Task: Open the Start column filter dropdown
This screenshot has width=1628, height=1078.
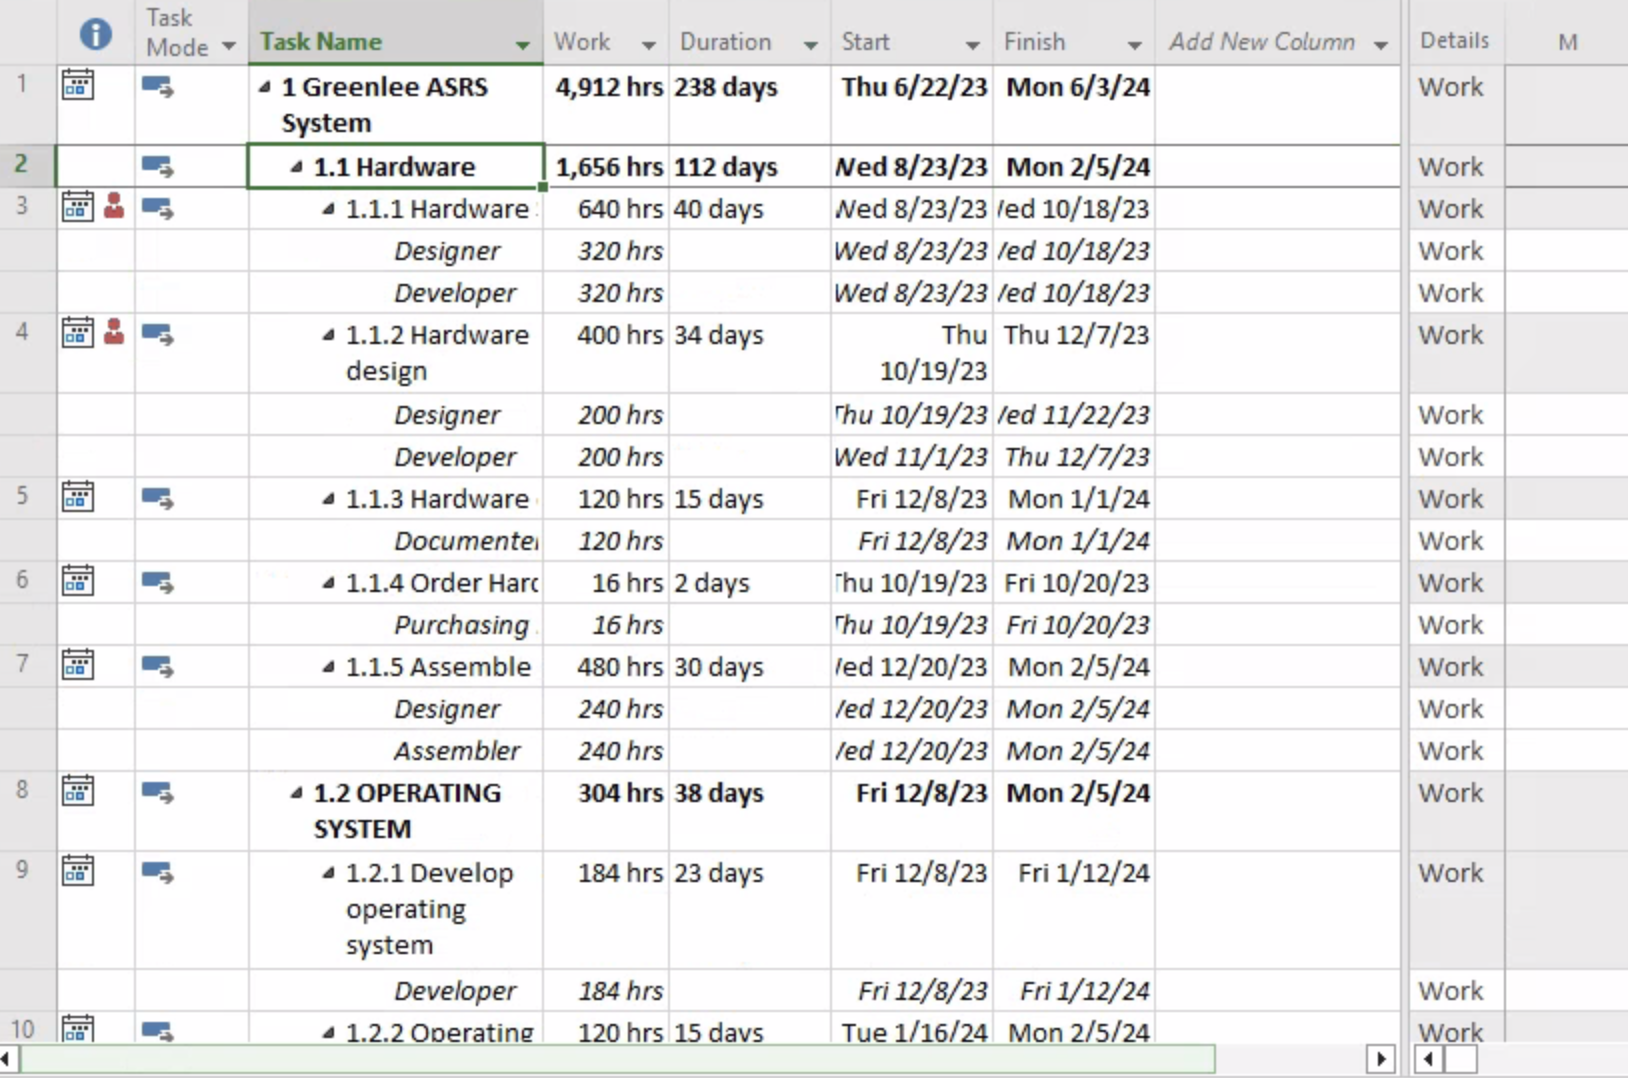Action: (x=972, y=45)
